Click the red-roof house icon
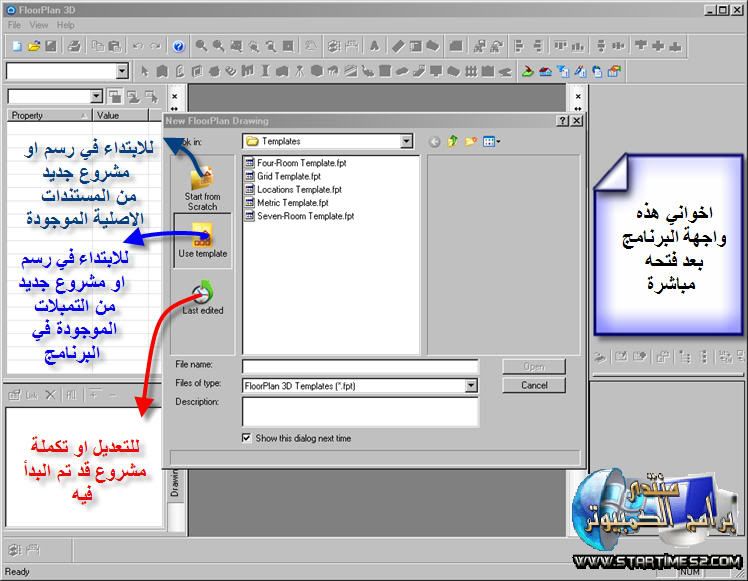The height and width of the screenshot is (581, 748). (x=545, y=72)
